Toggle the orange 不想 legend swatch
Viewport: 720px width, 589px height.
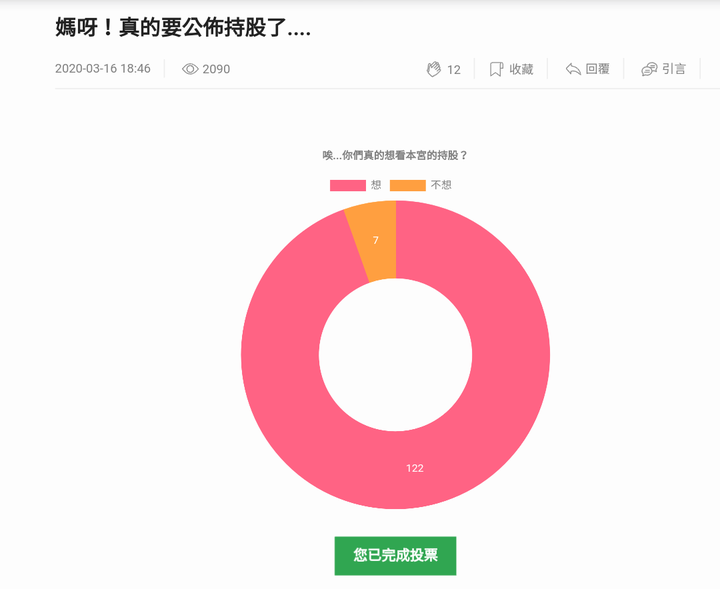click(408, 185)
